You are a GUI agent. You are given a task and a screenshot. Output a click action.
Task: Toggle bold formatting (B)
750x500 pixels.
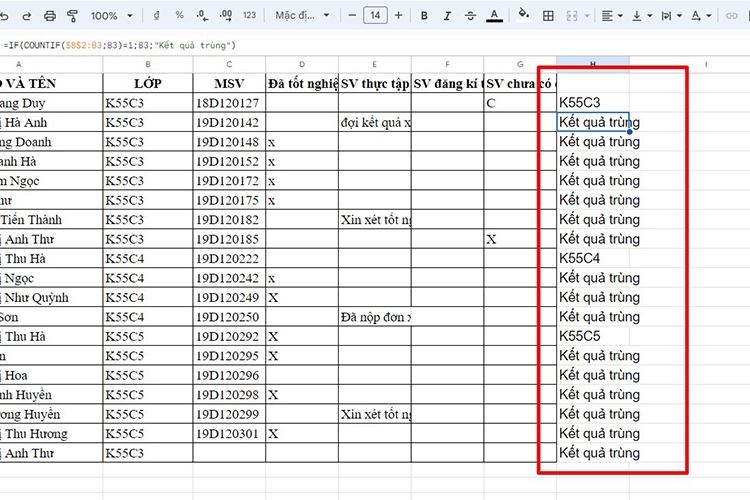[x=424, y=16]
